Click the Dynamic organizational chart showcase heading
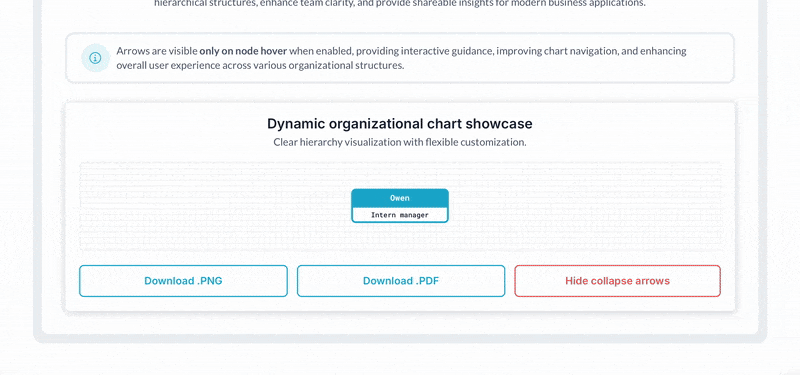 pyautogui.click(x=400, y=123)
